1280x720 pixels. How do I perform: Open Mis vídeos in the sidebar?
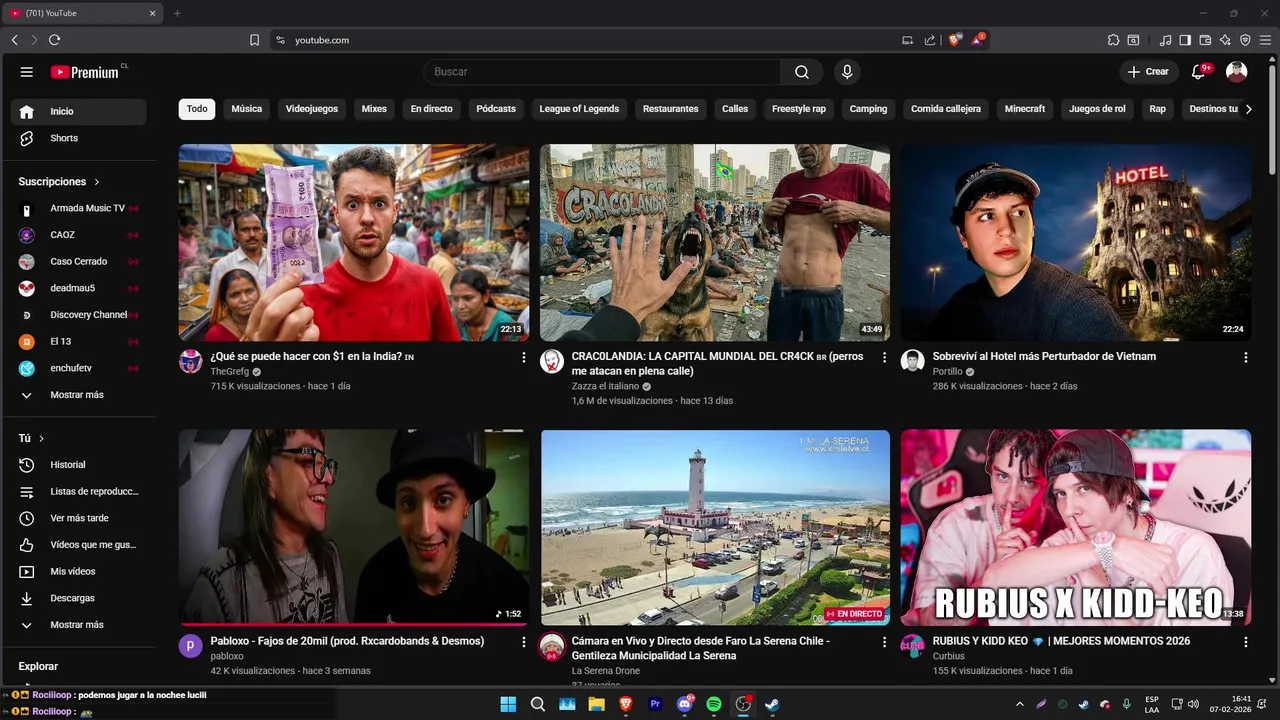[78, 572]
